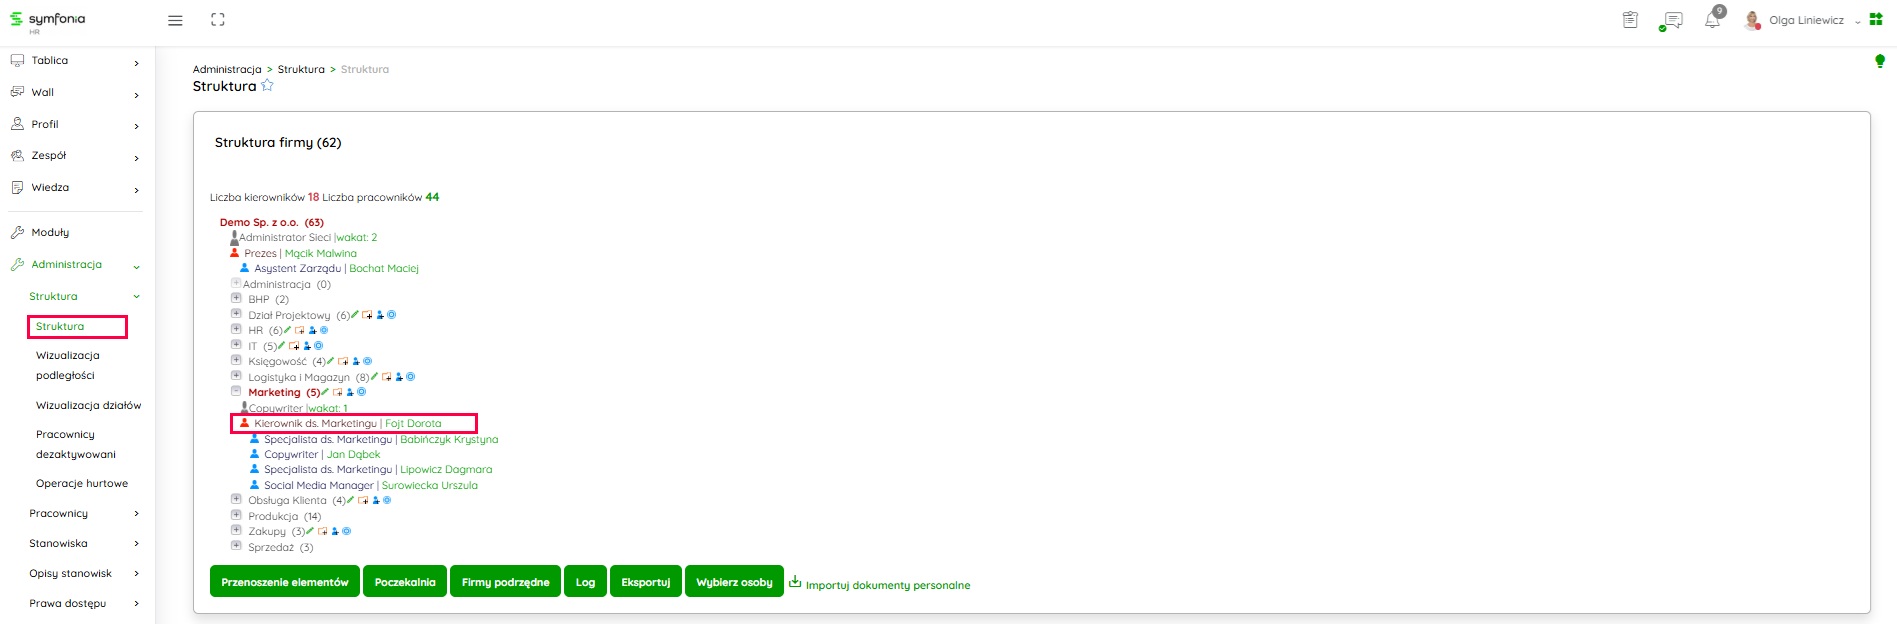Open the notifications bell icon
The image size is (1897, 624).
(1712, 20)
